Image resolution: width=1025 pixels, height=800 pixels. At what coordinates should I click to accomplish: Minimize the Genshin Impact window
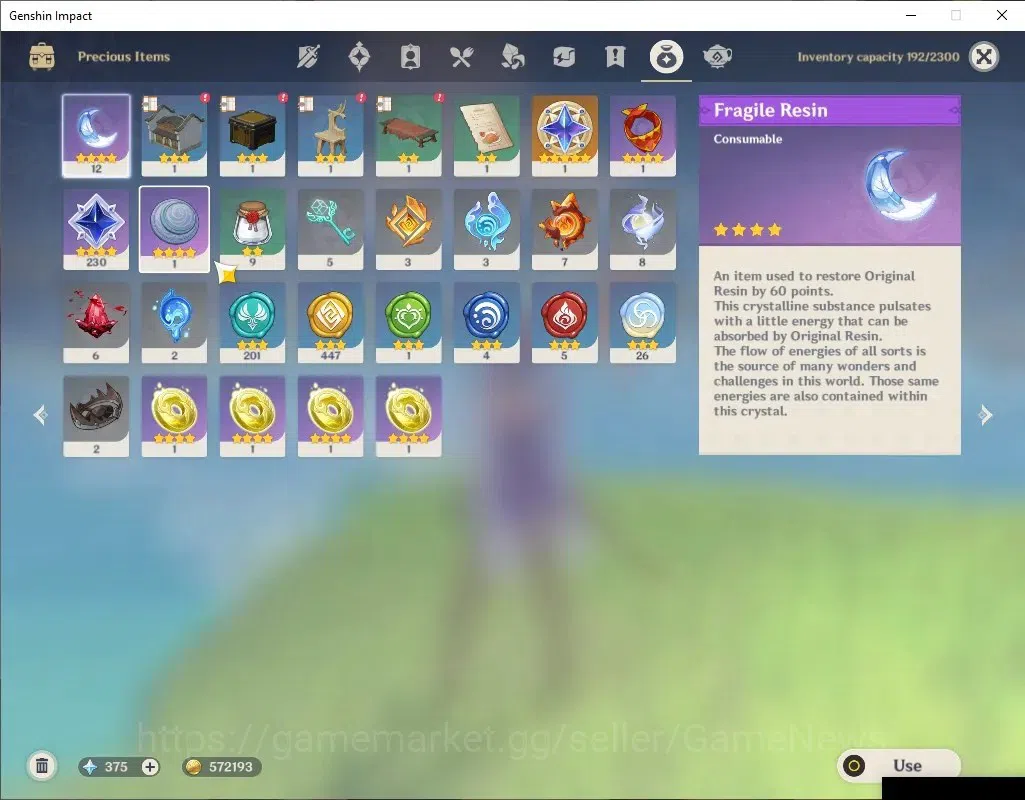click(911, 15)
